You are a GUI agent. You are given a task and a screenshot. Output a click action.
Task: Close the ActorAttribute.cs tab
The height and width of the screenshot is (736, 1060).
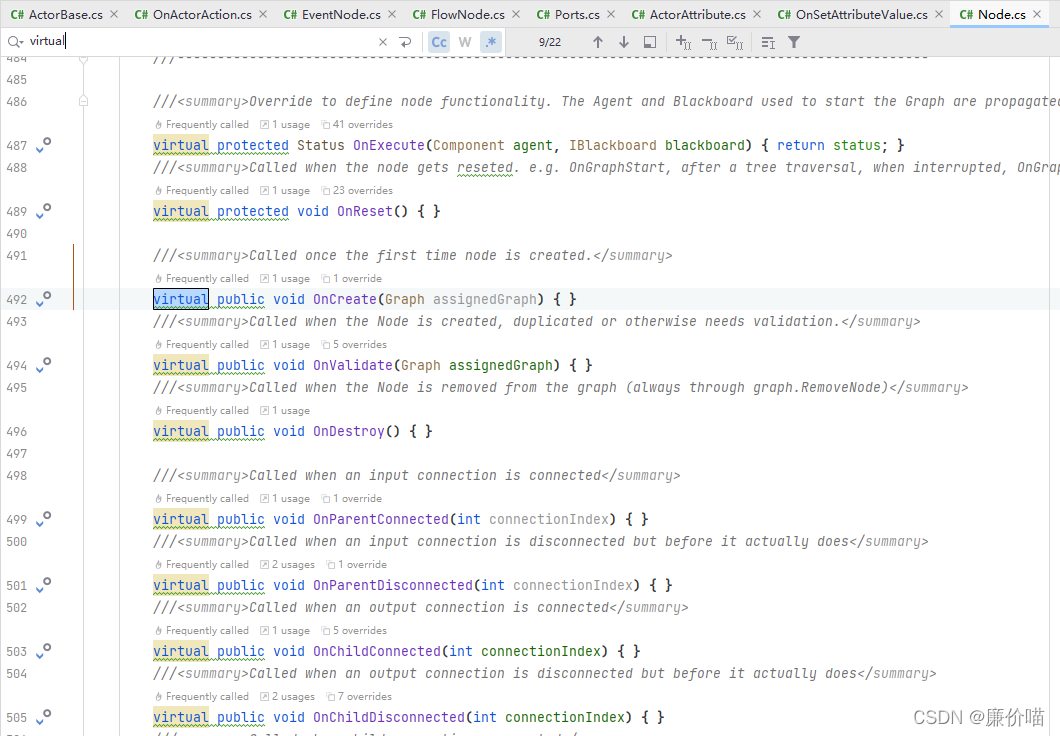(757, 14)
